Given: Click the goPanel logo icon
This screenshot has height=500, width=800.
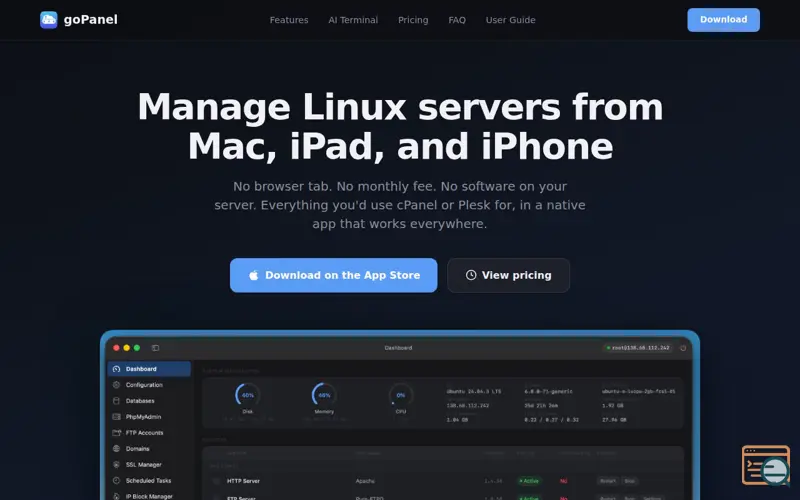Looking at the screenshot, I should (x=48, y=20).
